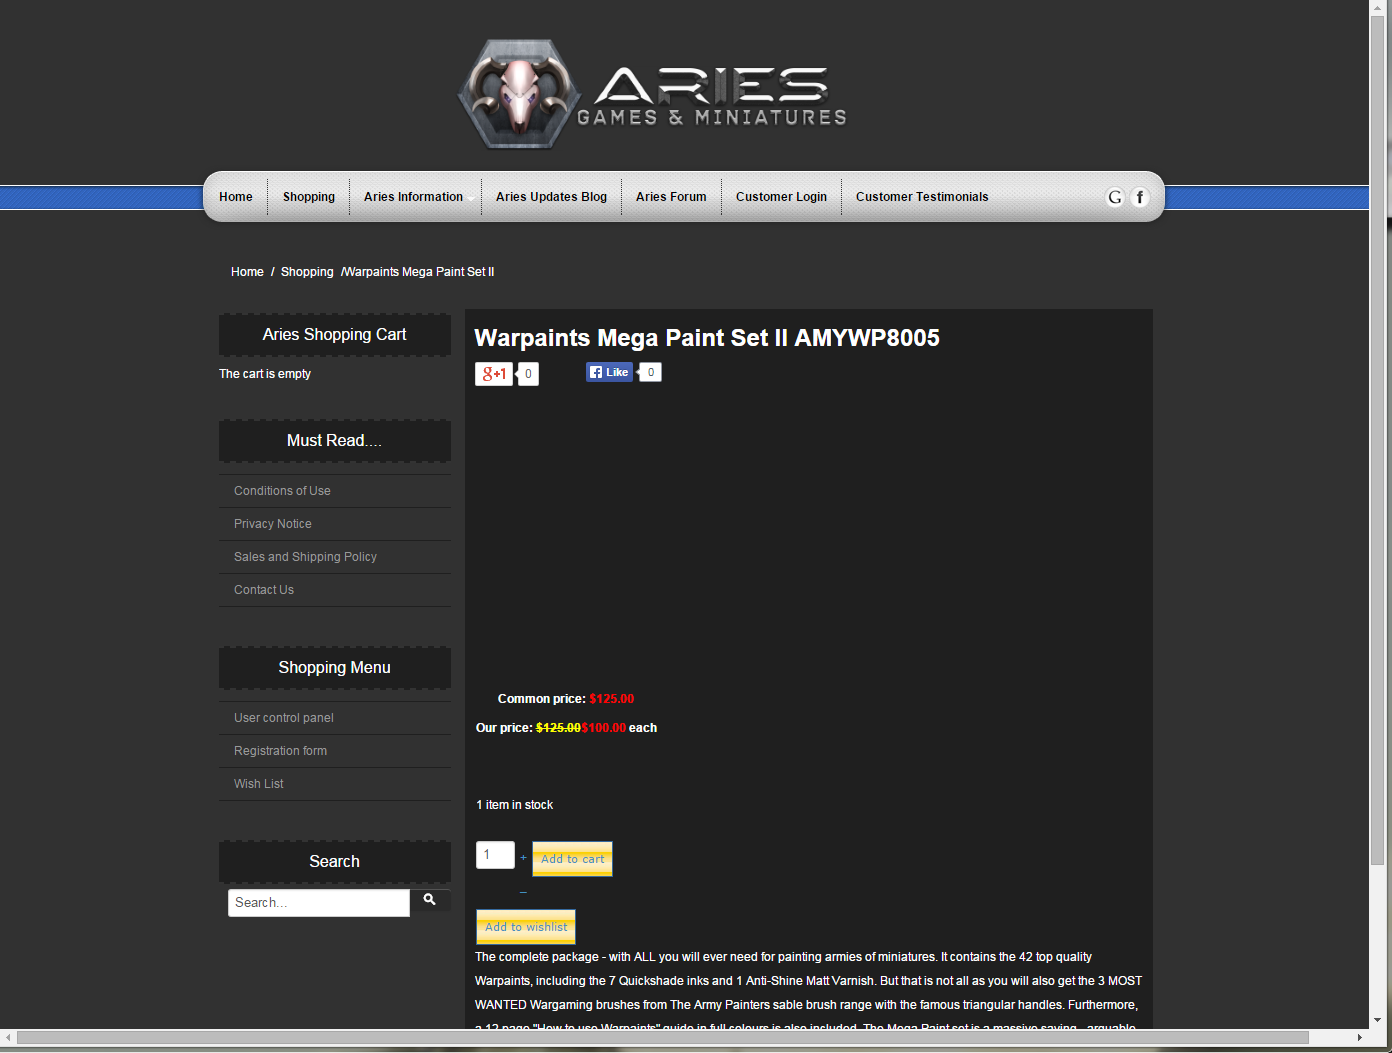Open the Shopping menu item
The width and height of the screenshot is (1392, 1053).
coord(309,197)
